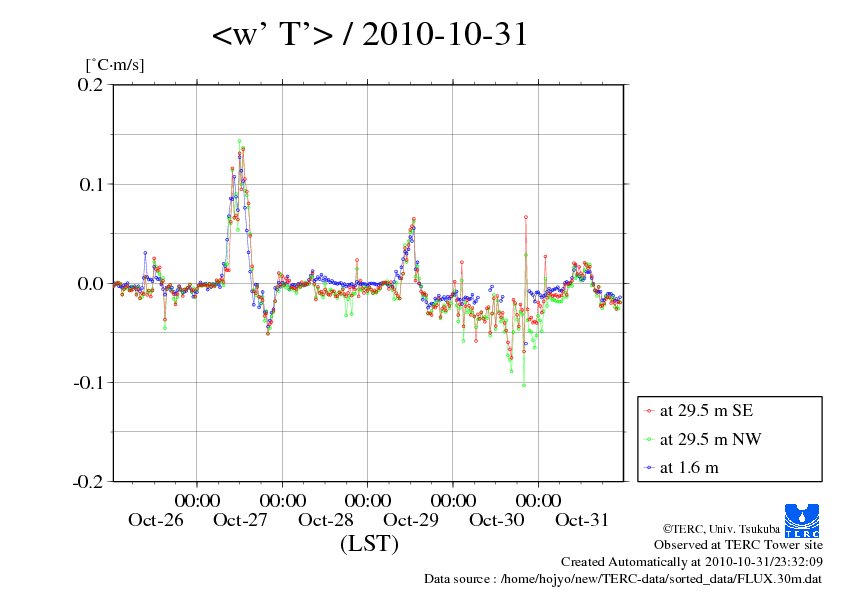Click the red marker for 29.5 m SE

[650, 411]
